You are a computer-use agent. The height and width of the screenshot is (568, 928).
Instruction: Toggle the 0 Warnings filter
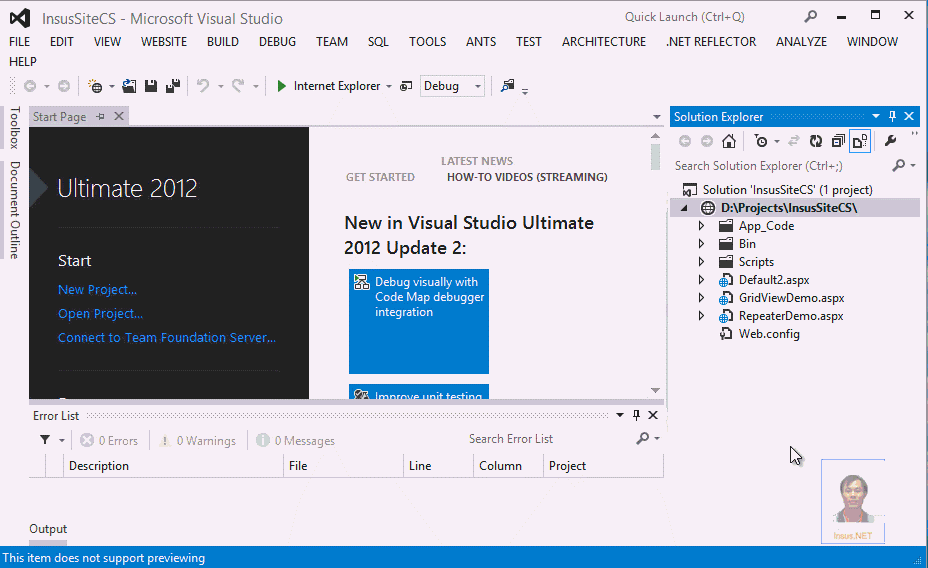click(x=198, y=441)
